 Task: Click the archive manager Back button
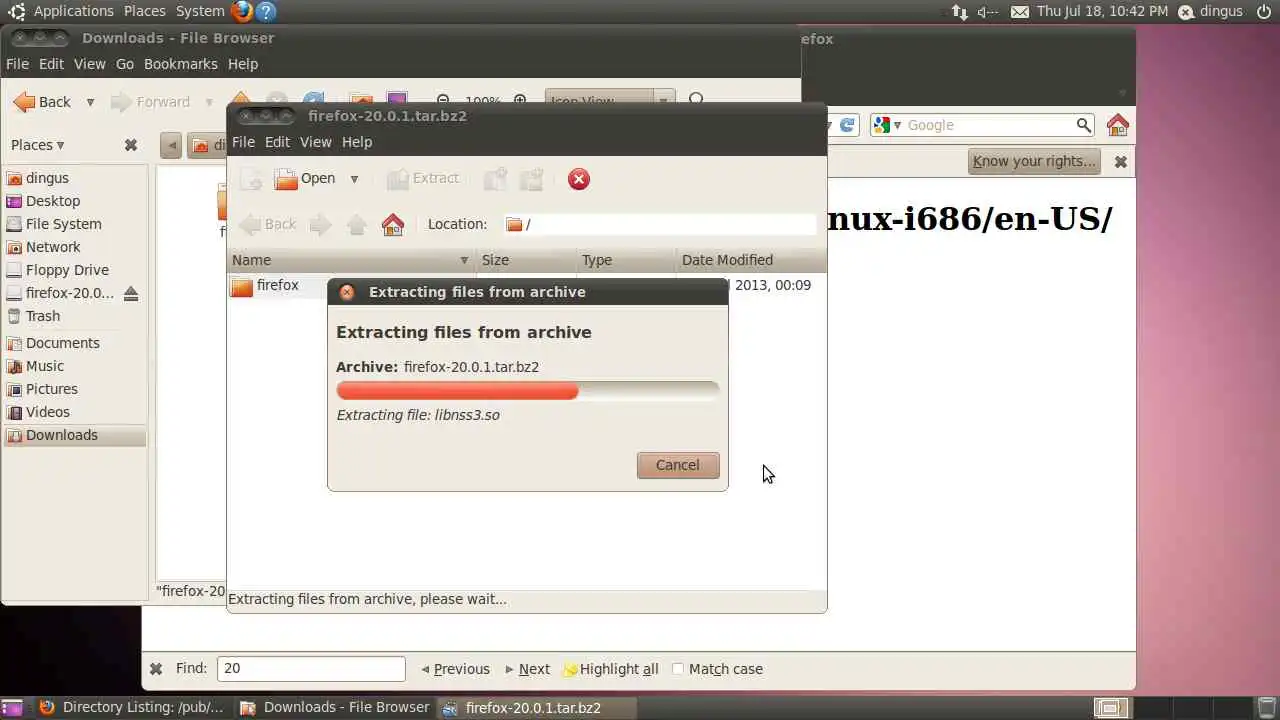(x=267, y=224)
